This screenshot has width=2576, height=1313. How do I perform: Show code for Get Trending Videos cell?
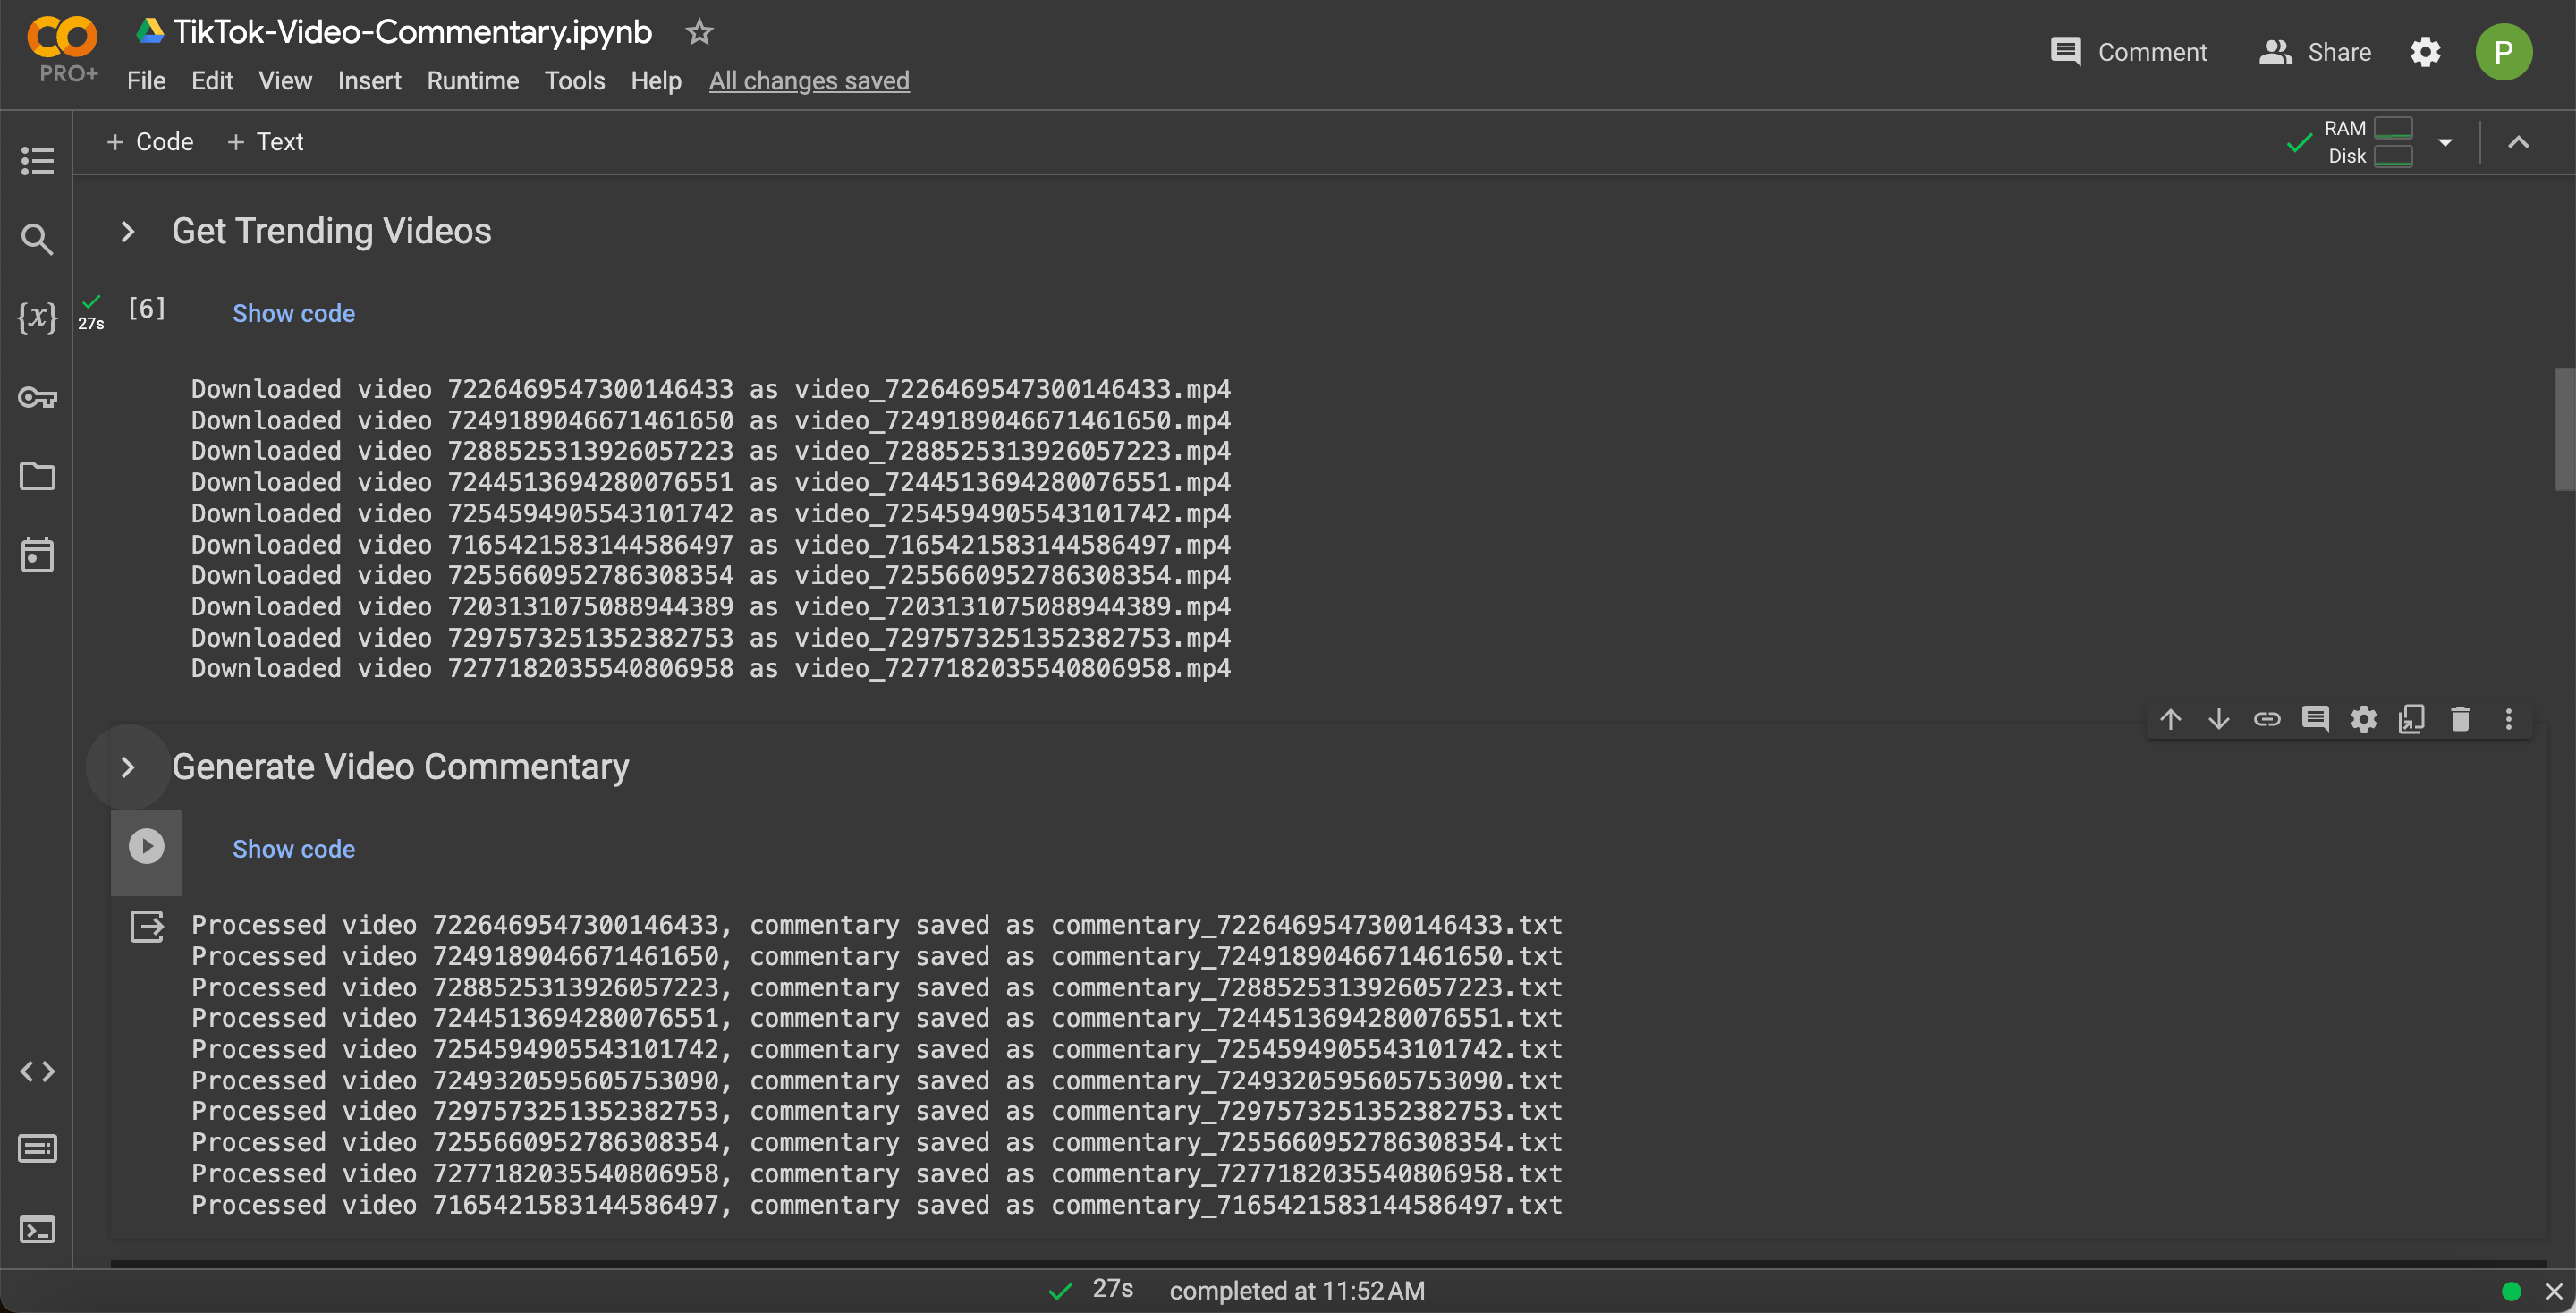(294, 314)
